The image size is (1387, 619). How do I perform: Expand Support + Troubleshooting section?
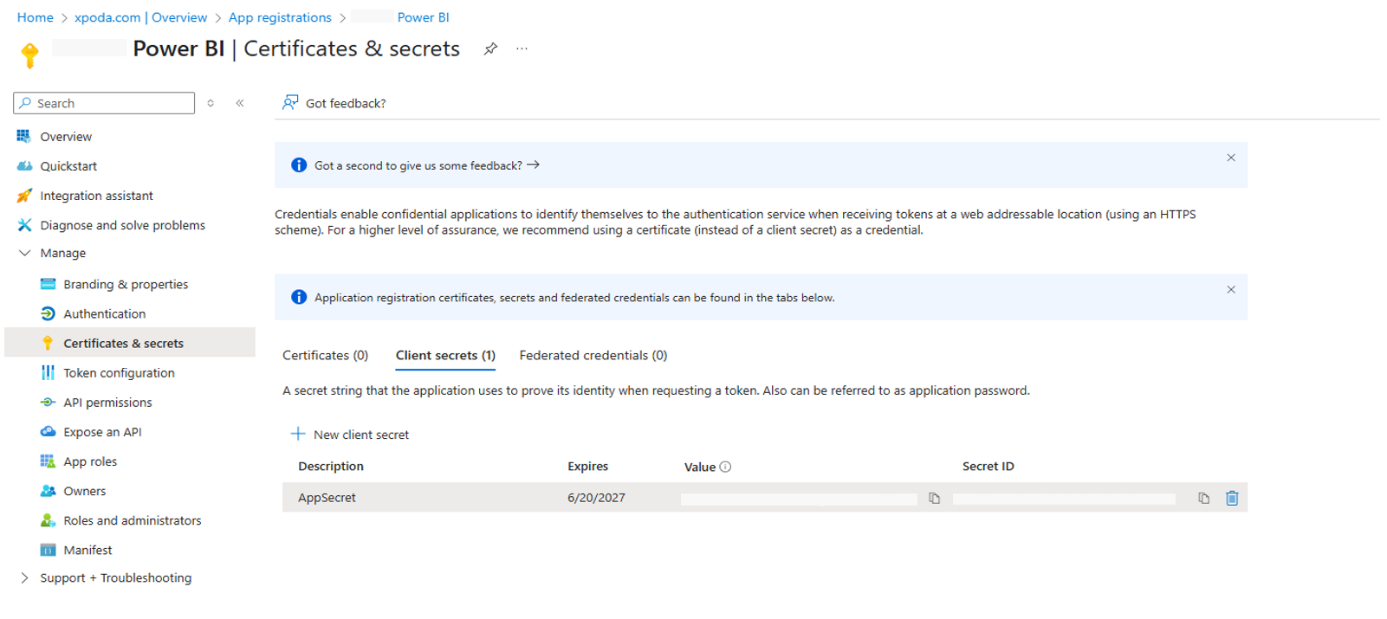click(25, 578)
